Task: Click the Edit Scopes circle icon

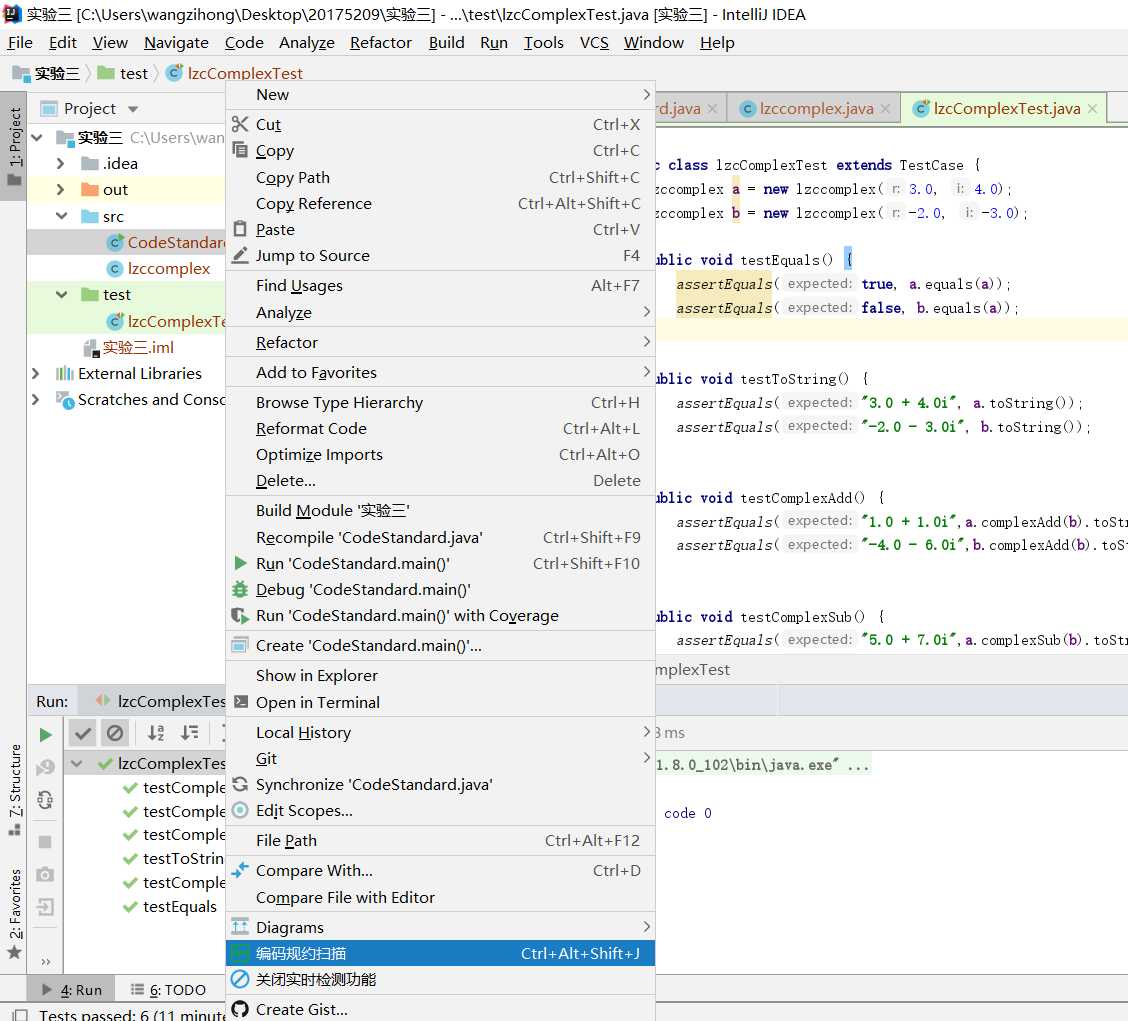Action: tap(240, 809)
